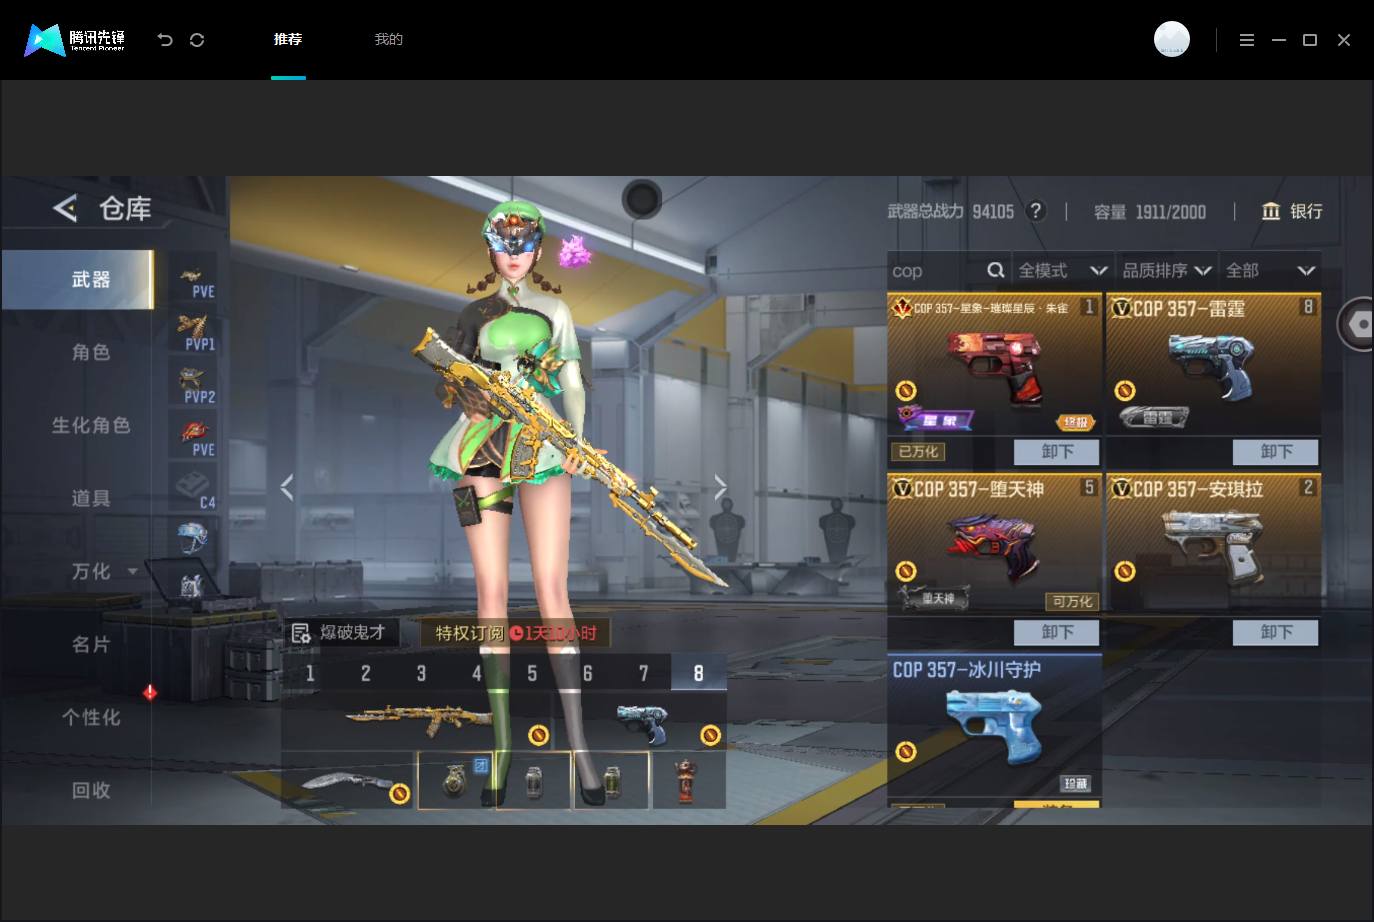
Task: Click the magnifier search icon
Action: click(995, 270)
